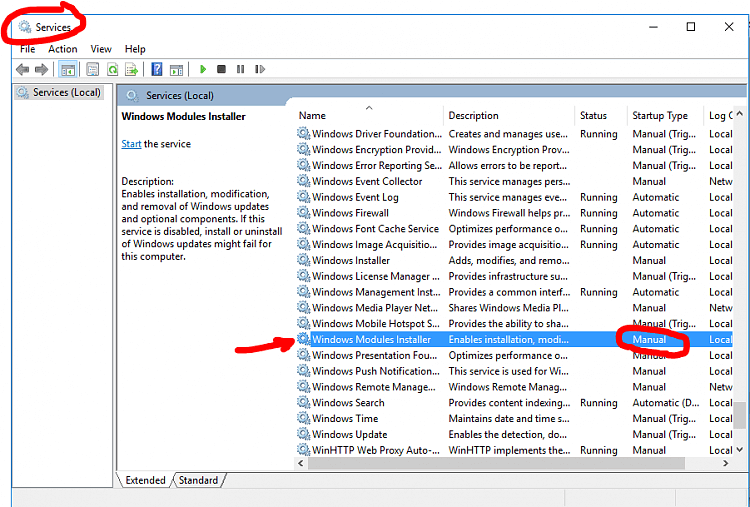Click the Start the service link
Screen dimensions: 750x507
pos(131,144)
